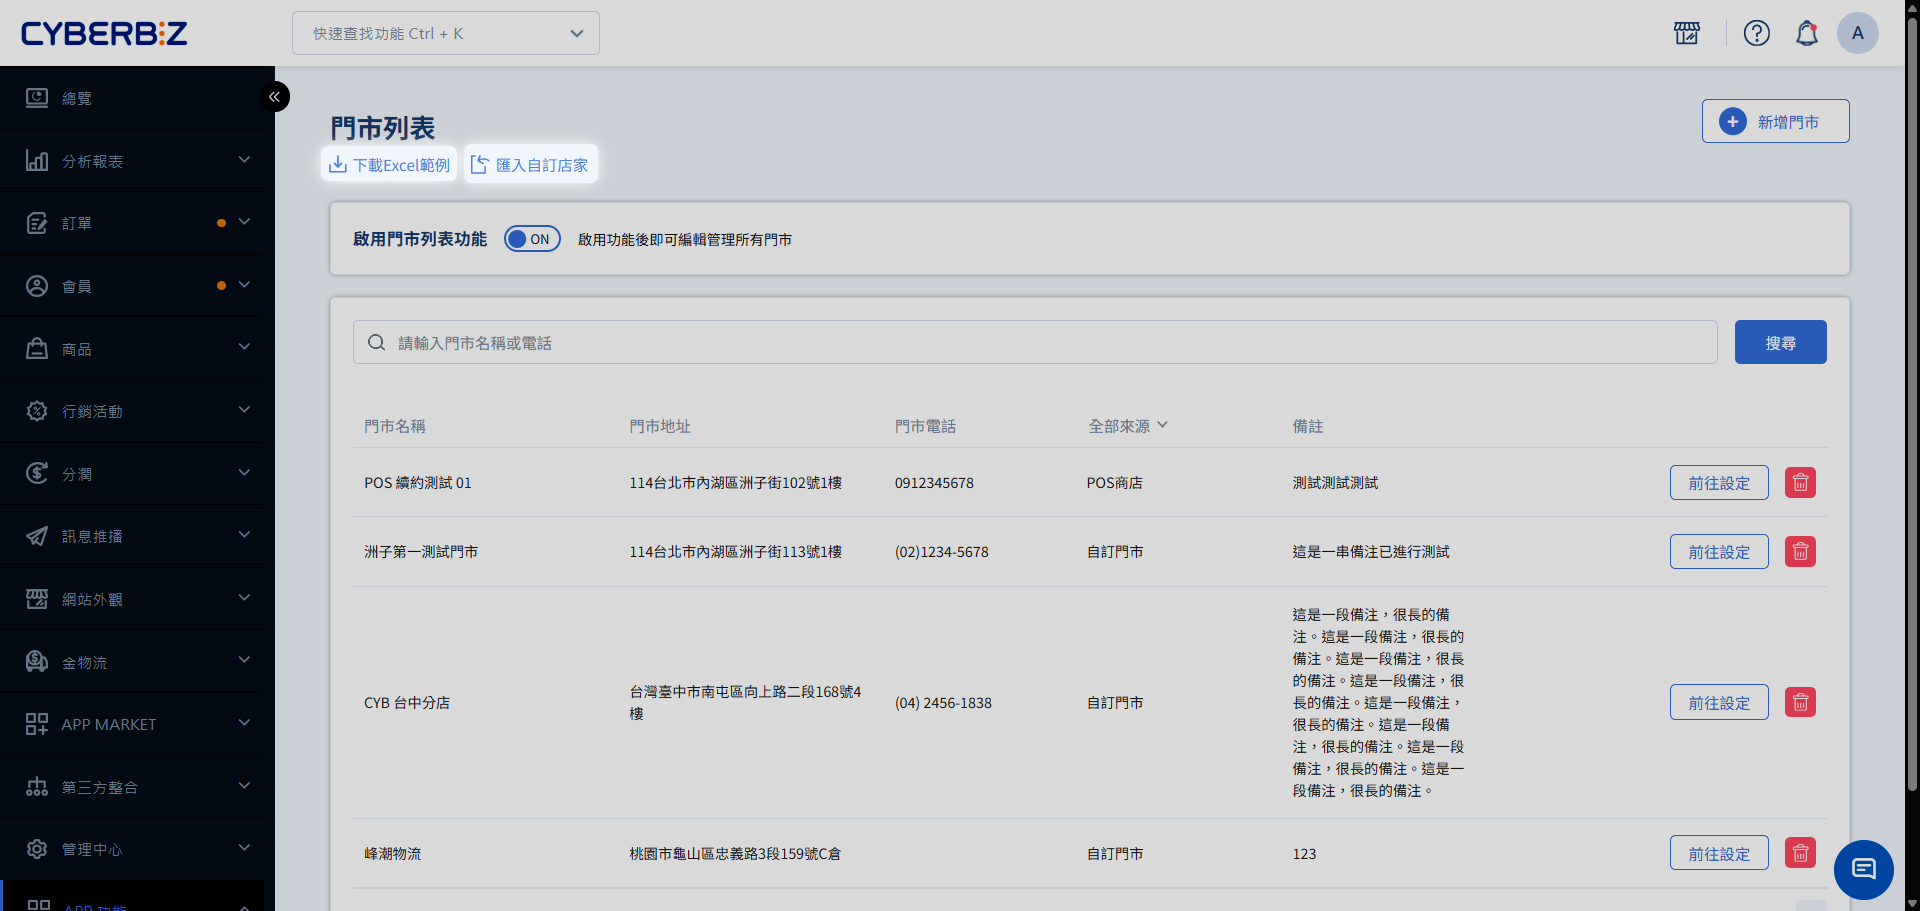Expand the 行銷活動 sidebar menu
Screen dimensions: 1920x911
tap(137, 411)
